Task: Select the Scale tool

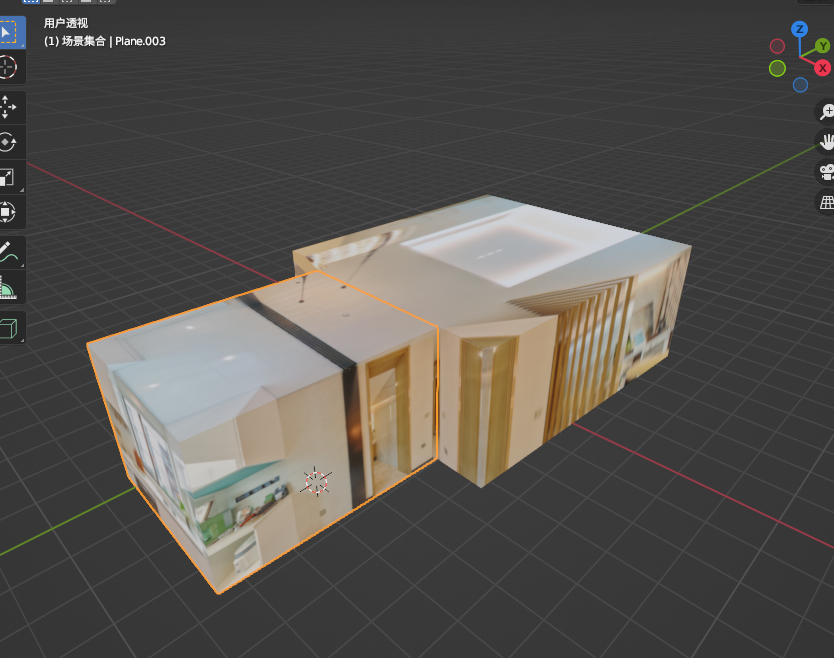Action: 8,177
